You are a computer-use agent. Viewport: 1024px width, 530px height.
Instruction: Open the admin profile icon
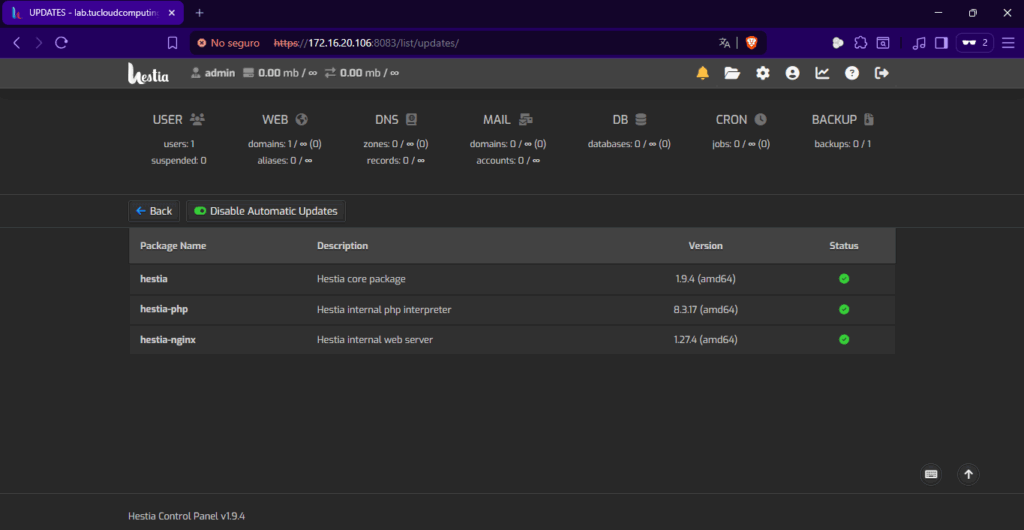coord(792,73)
